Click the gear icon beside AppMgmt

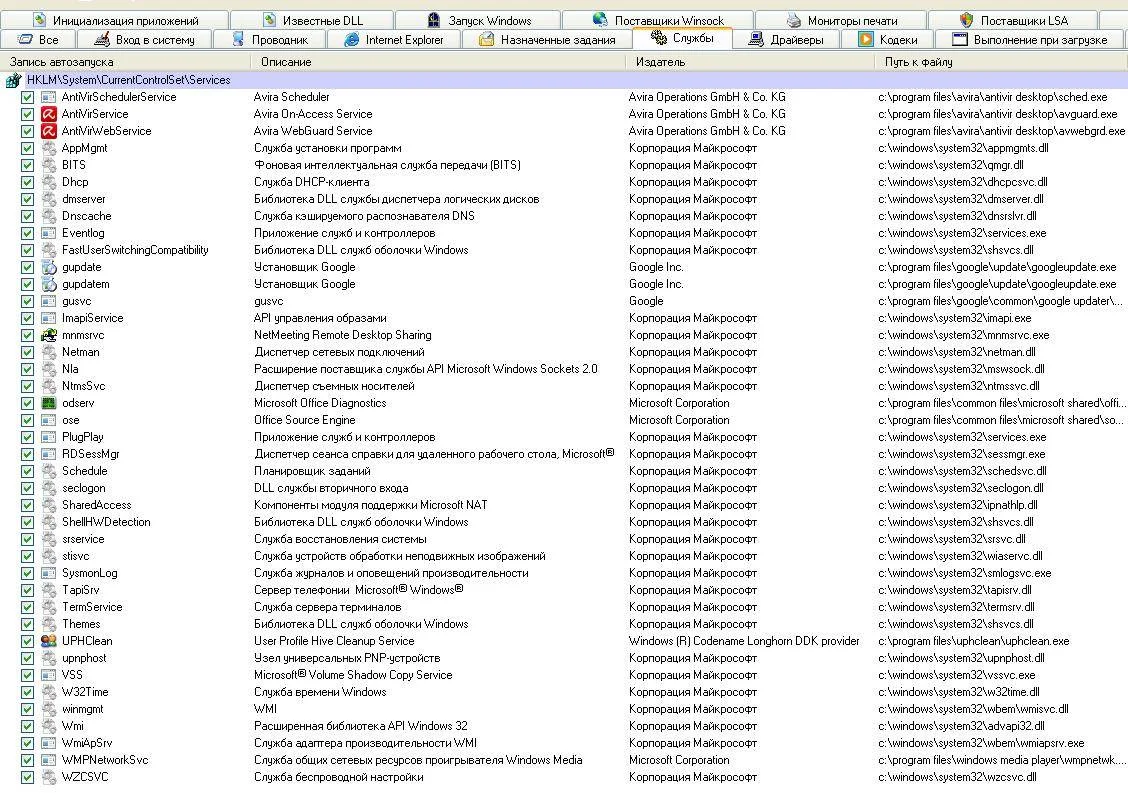pyautogui.click(x=48, y=148)
